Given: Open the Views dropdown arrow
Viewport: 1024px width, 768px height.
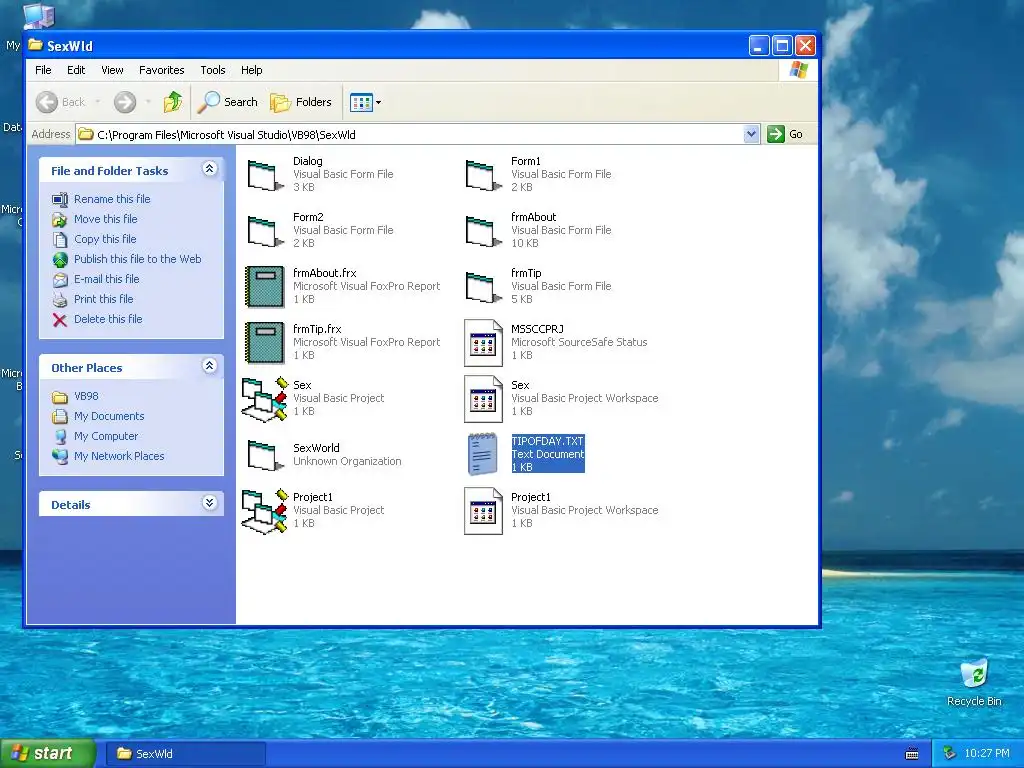Looking at the screenshot, I should [378, 103].
